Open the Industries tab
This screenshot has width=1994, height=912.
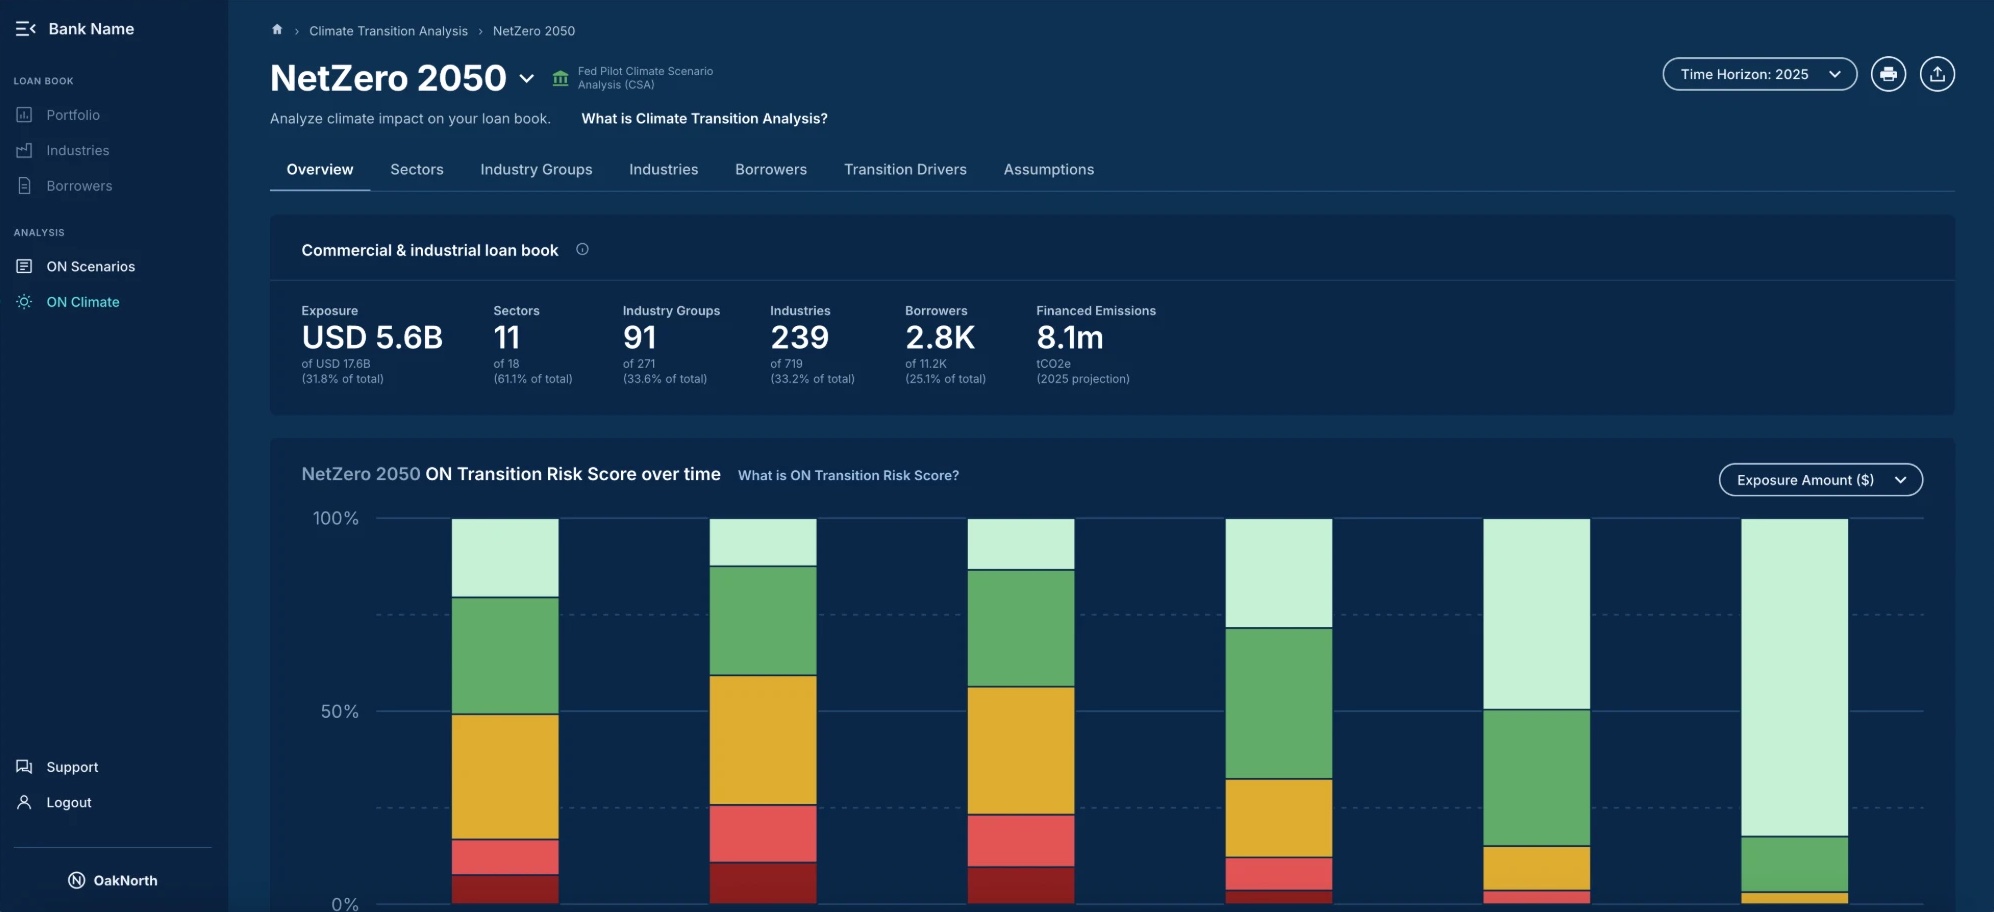pos(664,169)
